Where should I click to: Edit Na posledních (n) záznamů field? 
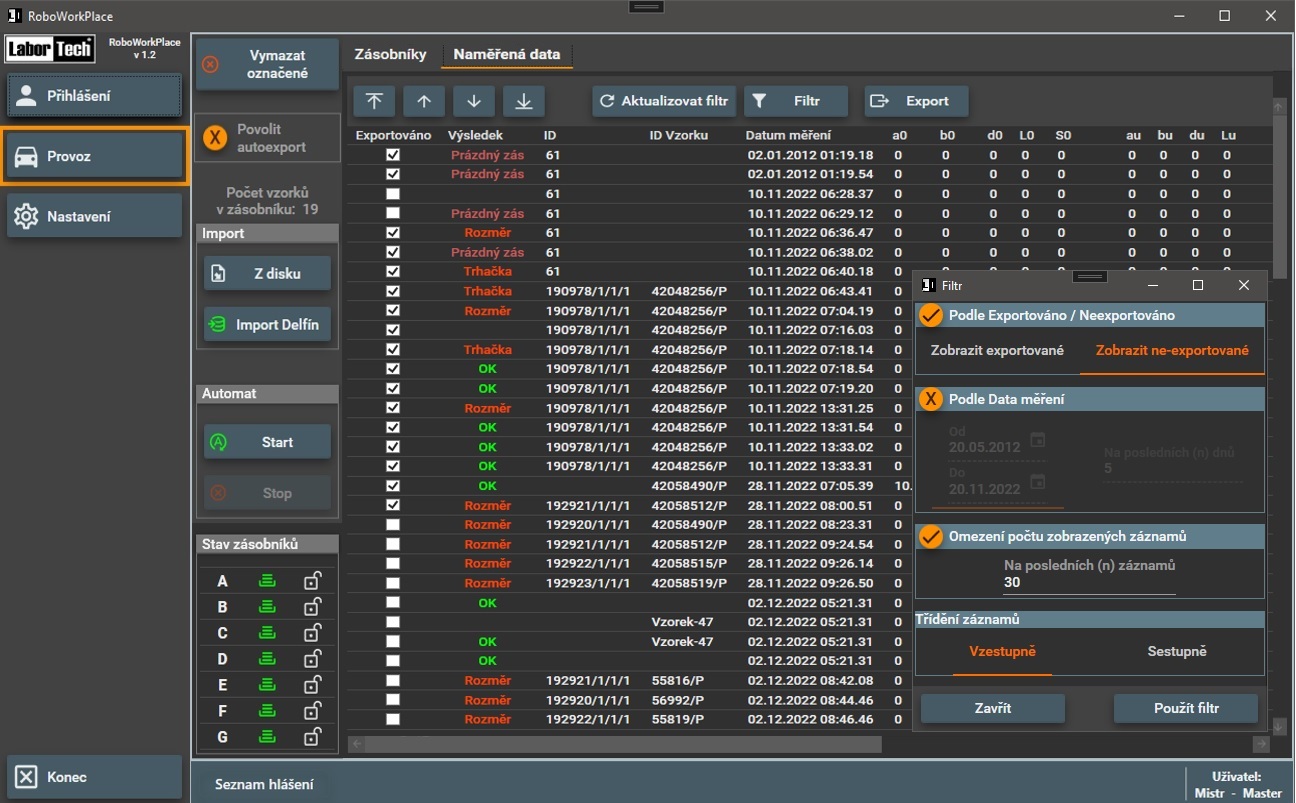tap(1089, 583)
